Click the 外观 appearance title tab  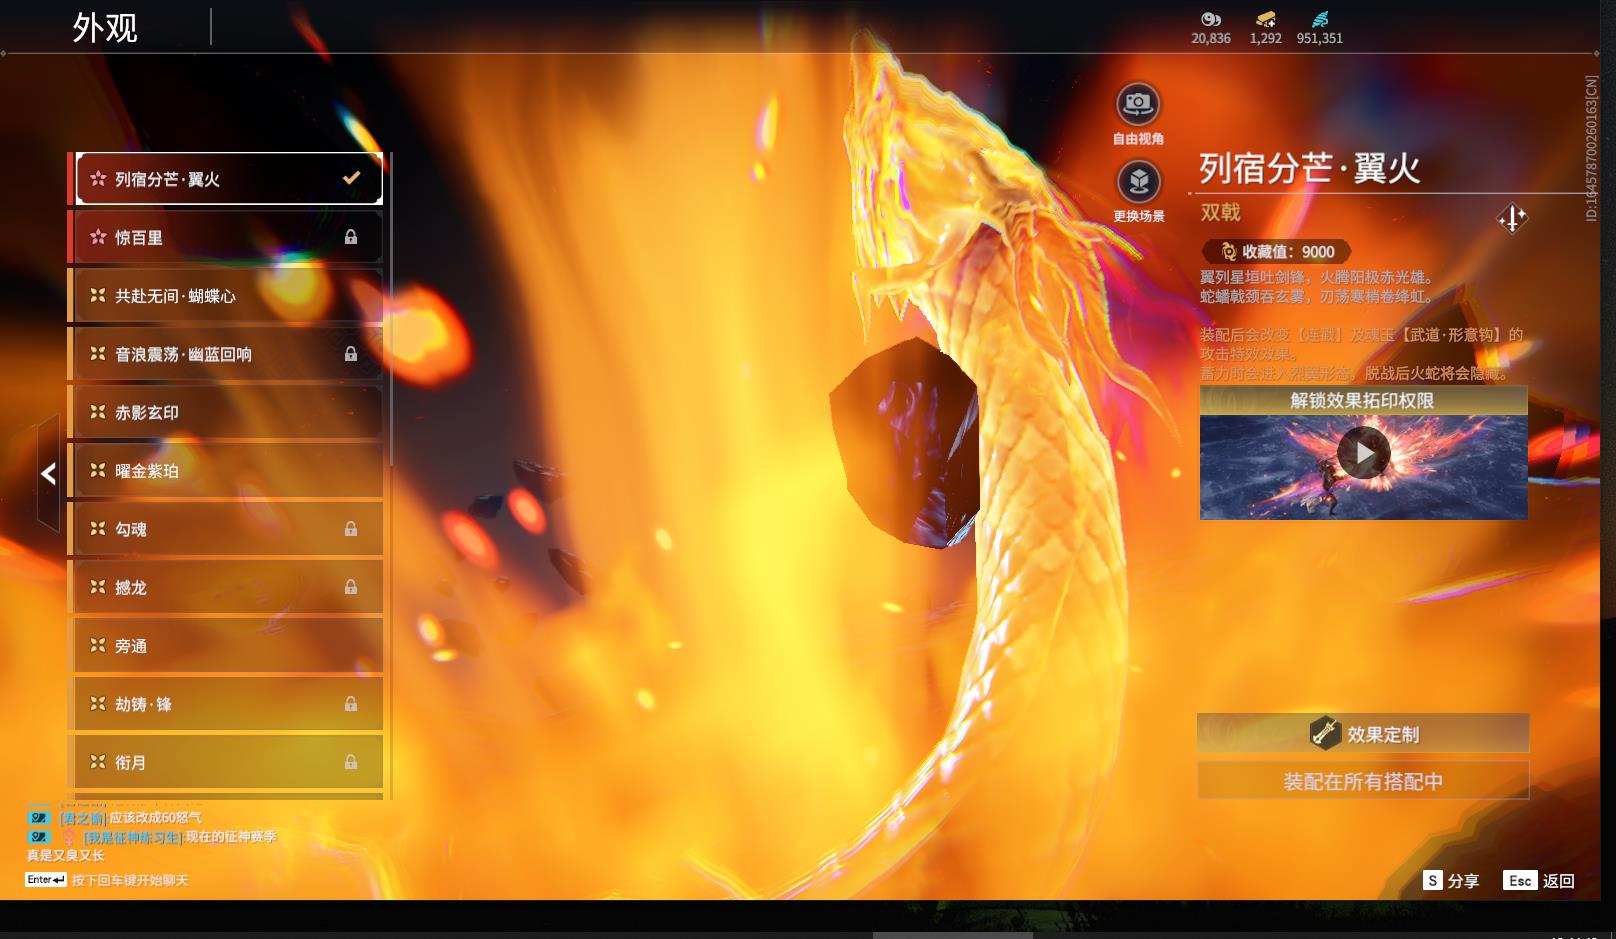(105, 28)
